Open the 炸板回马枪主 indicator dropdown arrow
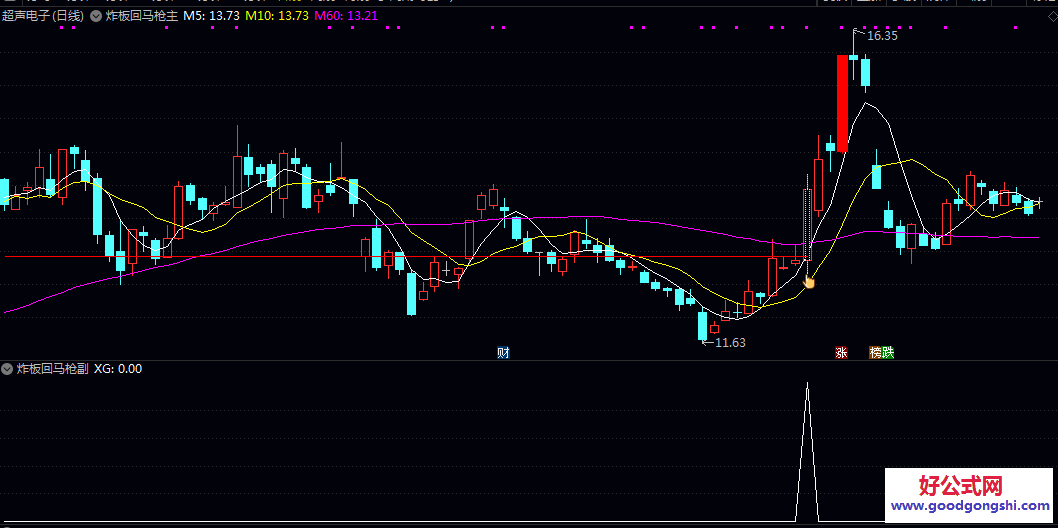This screenshot has height=528, width=1058. click(96, 16)
